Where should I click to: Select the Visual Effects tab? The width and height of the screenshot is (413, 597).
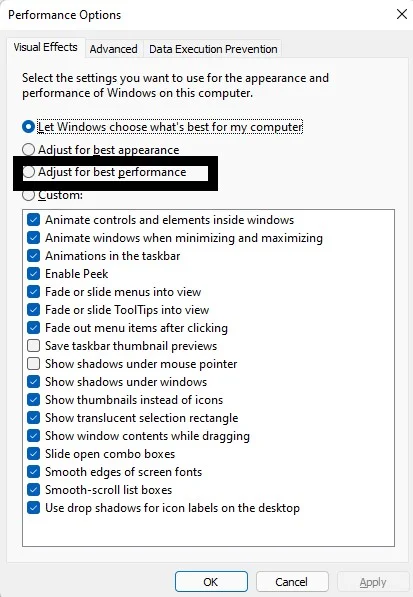[x=45, y=47]
